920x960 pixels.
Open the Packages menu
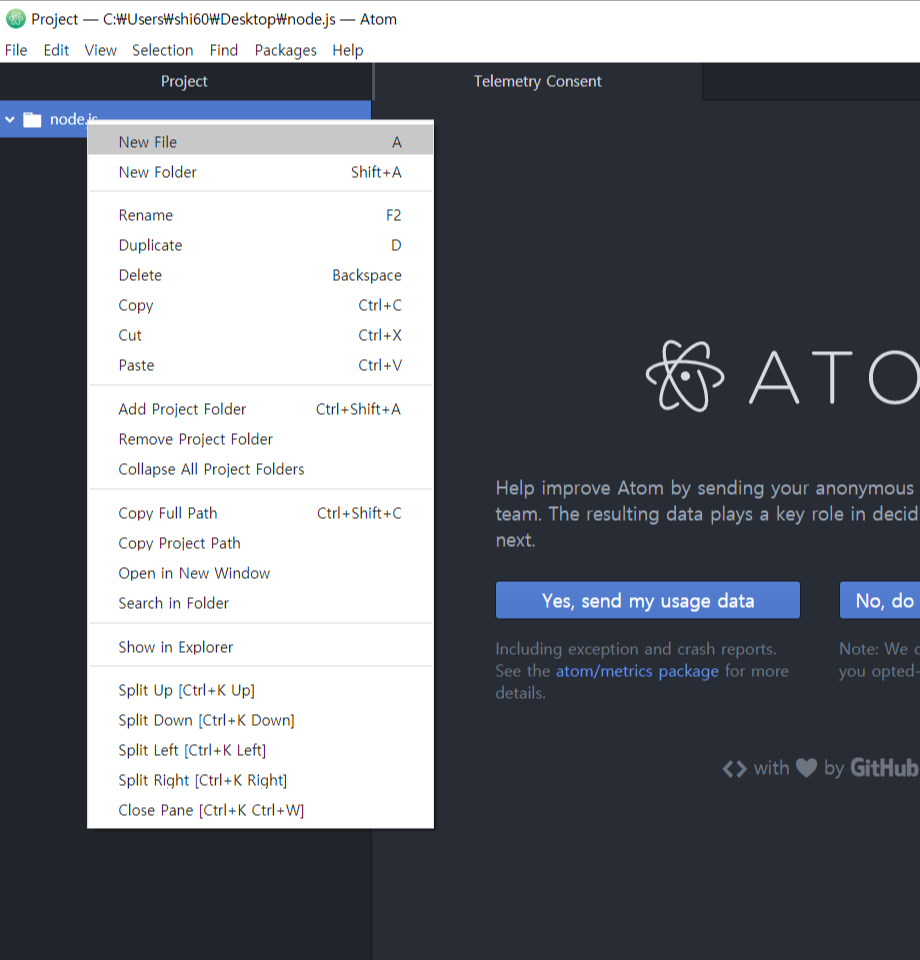pos(285,50)
